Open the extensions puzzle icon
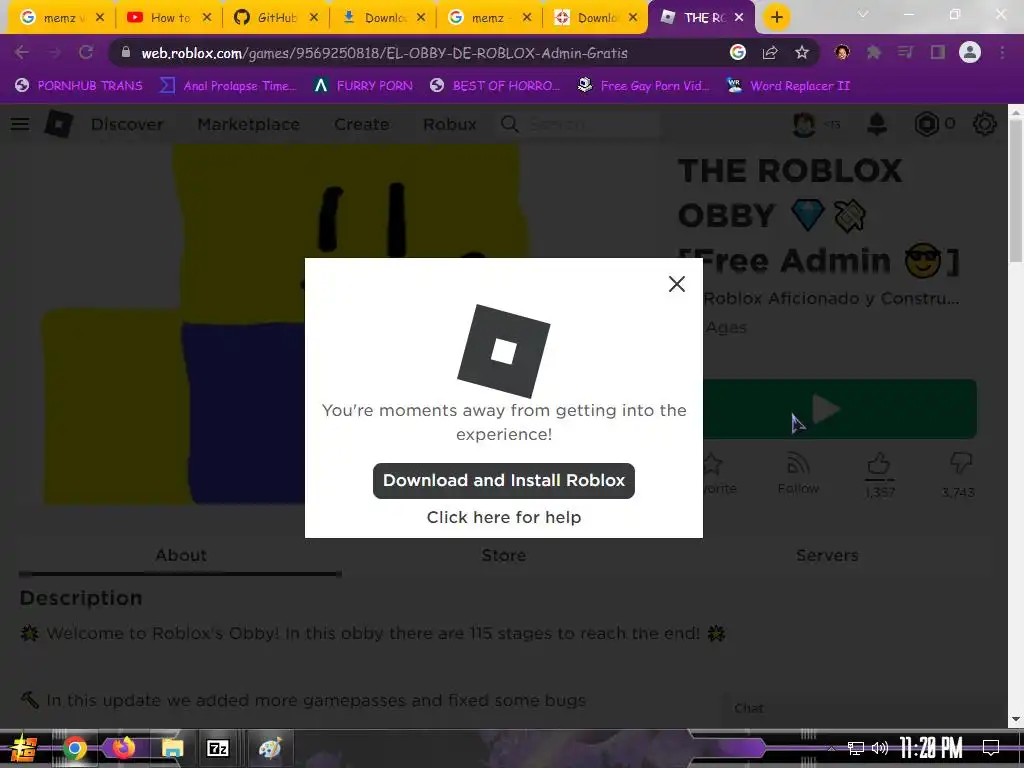1024x768 pixels. click(874, 53)
